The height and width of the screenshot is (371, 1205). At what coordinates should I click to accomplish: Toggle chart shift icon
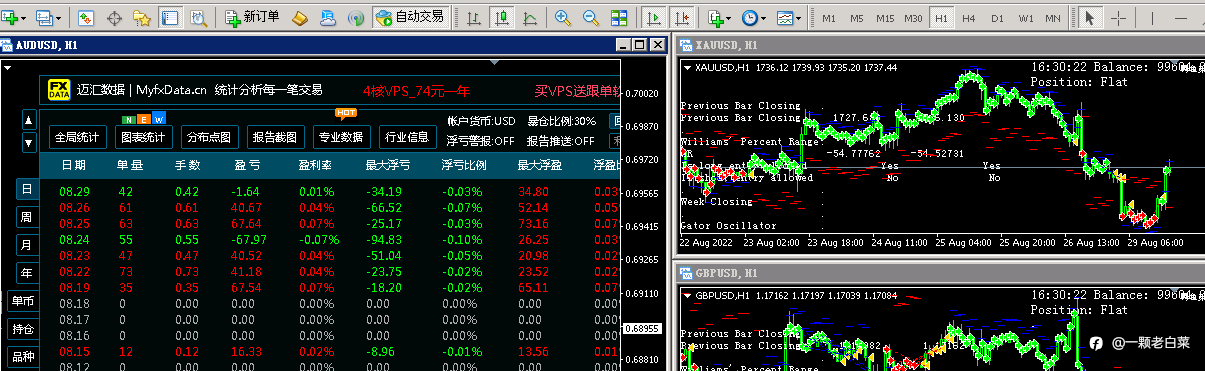682,18
